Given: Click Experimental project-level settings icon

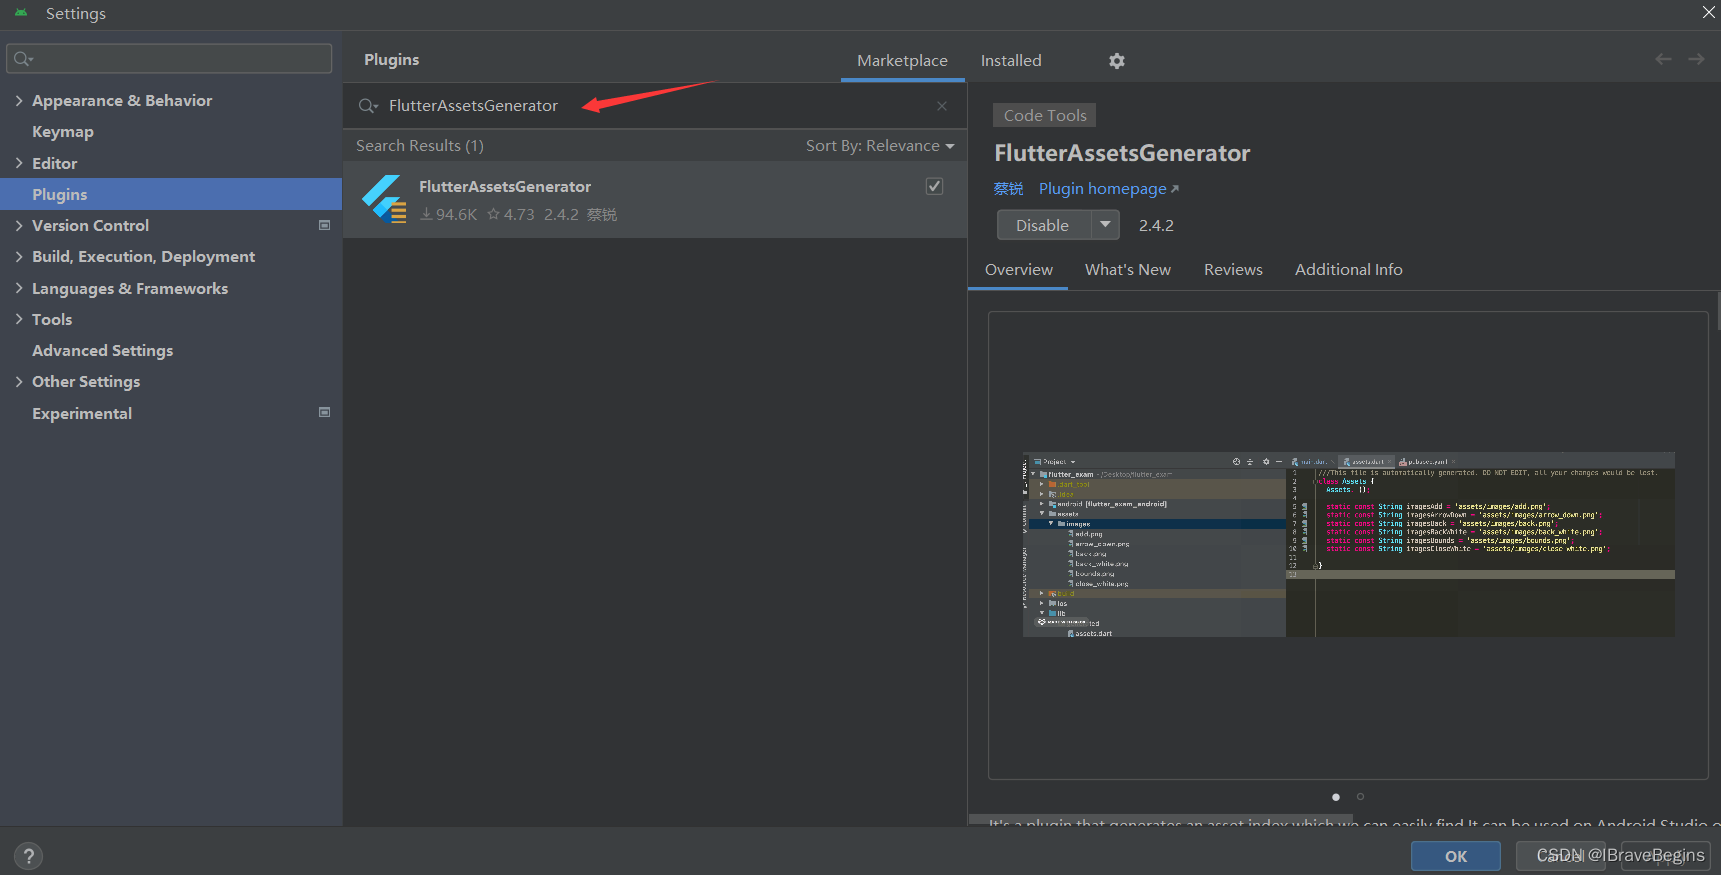Looking at the screenshot, I should tap(324, 412).
